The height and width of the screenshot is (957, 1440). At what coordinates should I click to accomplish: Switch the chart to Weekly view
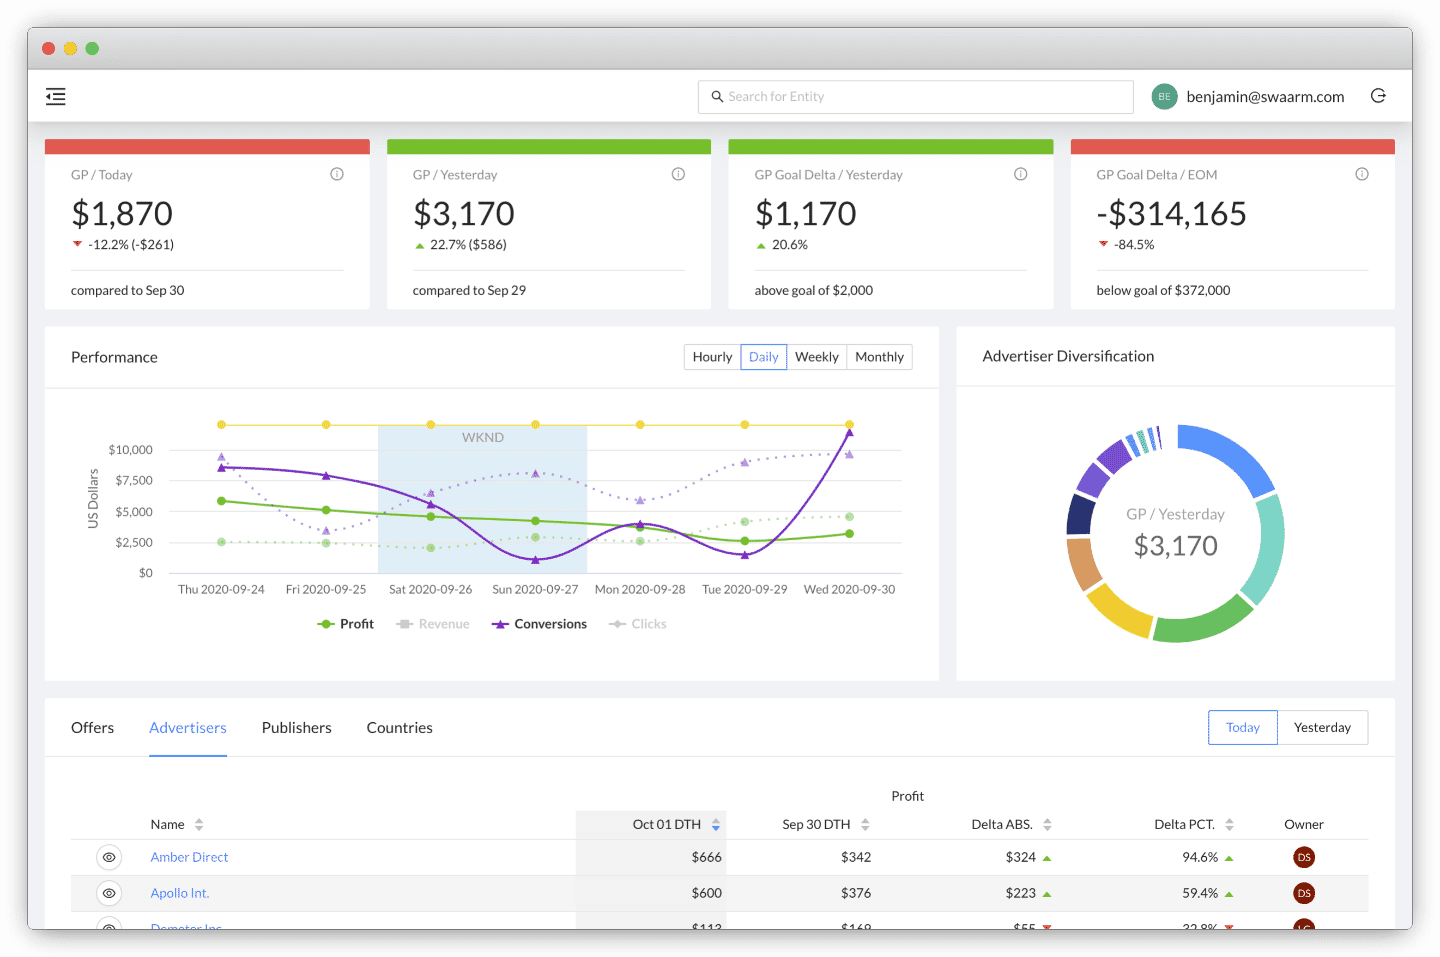click(x=817, y=357)
